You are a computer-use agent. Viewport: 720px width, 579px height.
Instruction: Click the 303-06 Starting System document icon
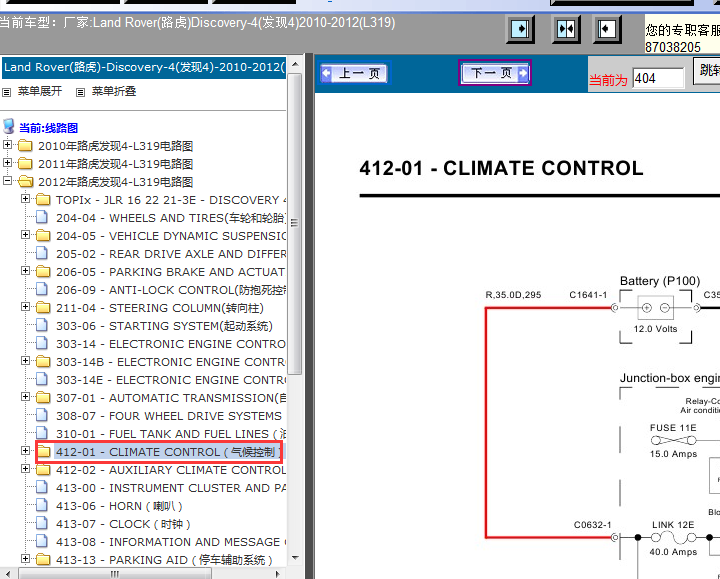(42, 325)
